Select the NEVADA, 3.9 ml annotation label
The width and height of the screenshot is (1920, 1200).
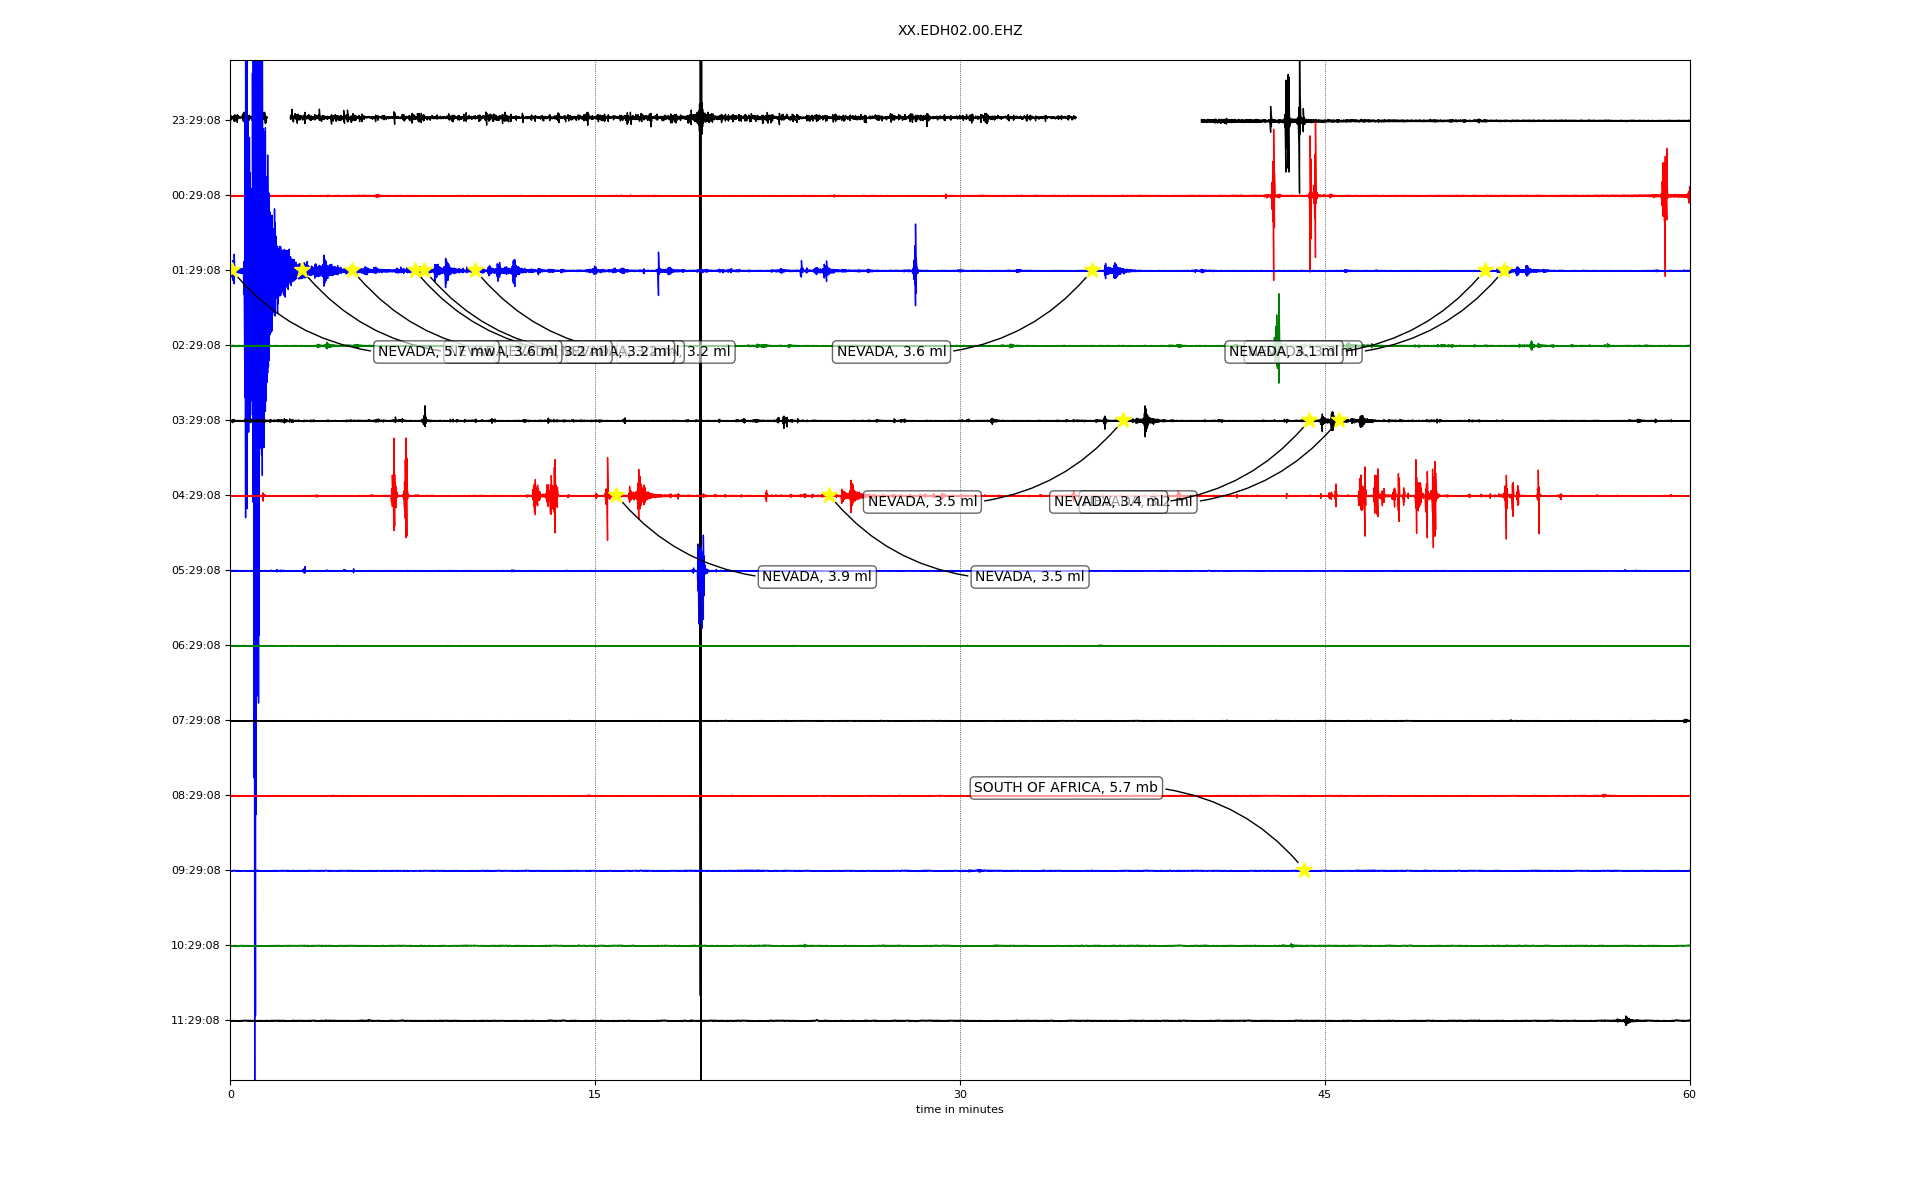[816, 577]
